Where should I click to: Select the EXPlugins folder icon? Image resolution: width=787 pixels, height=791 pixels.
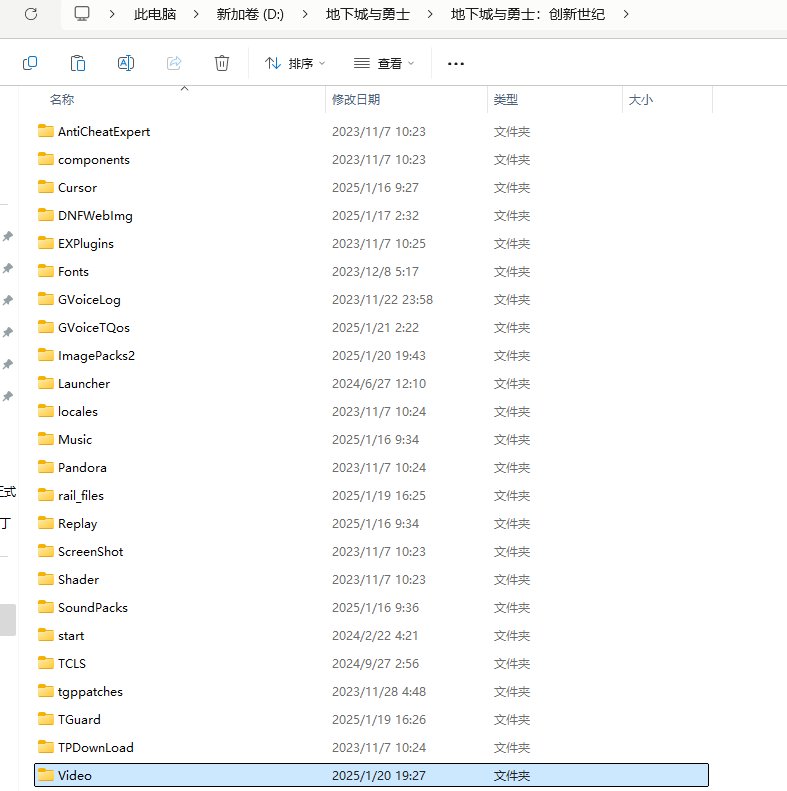tap(46, 243)
